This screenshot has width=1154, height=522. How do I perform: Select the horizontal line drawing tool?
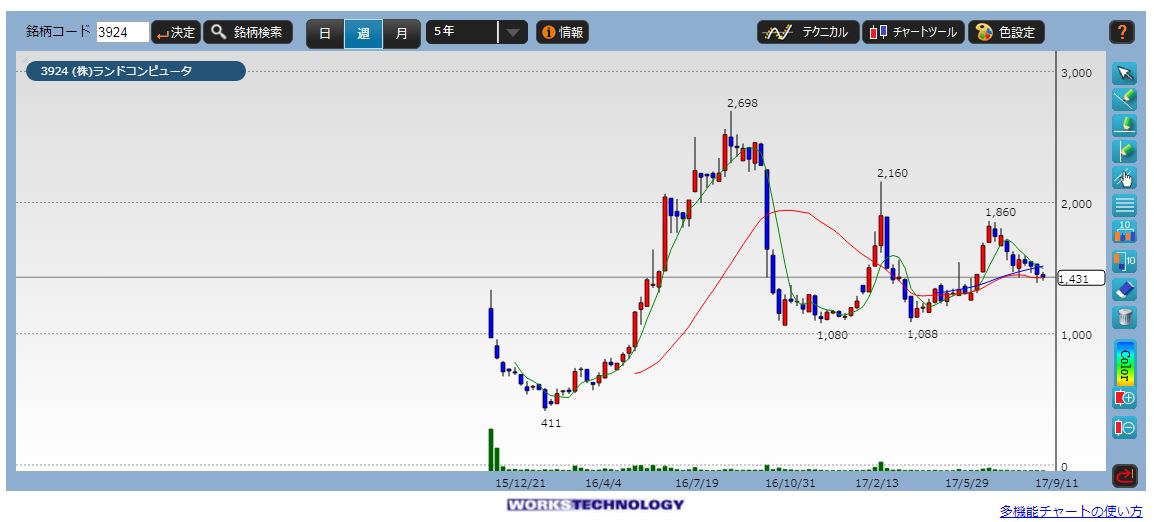click(x=1125, y=126)
